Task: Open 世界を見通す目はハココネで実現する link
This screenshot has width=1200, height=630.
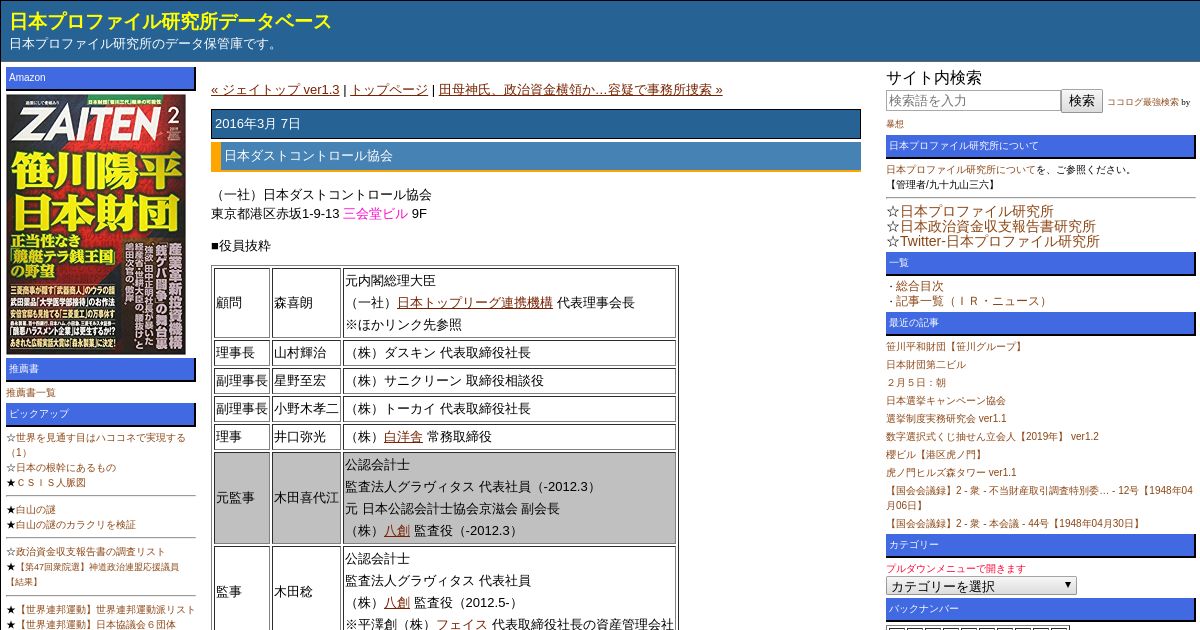Action: [96, 445]
